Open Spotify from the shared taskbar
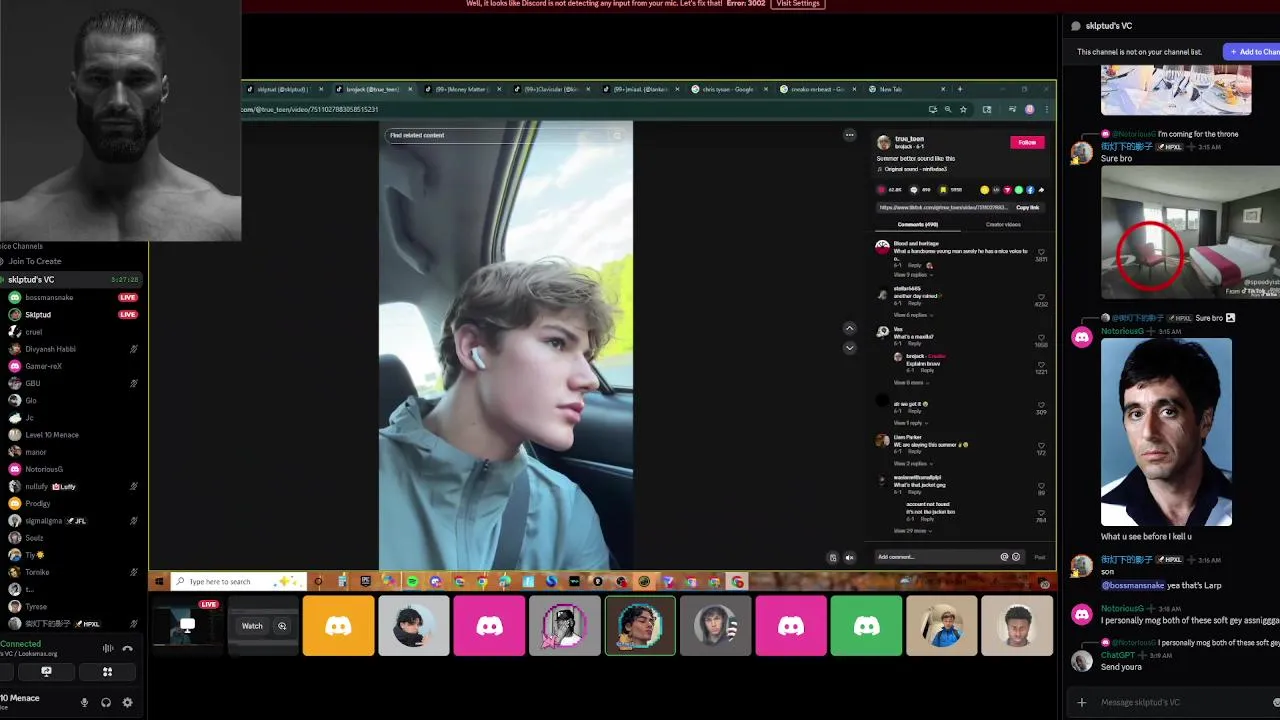This screenshot has width=1280, height=720. coord(412,581)
